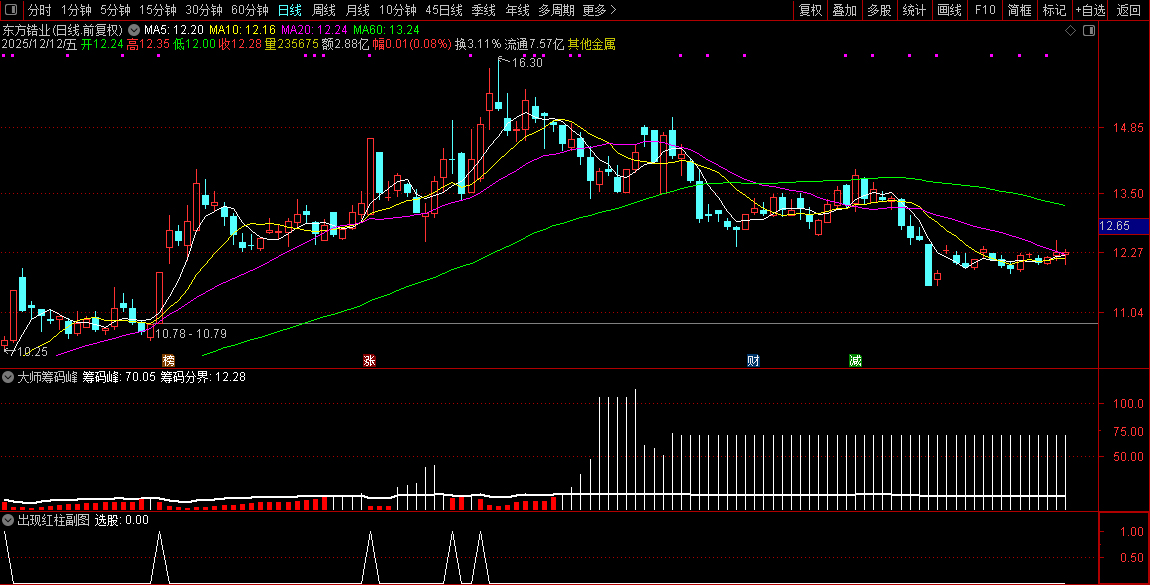This screenshot has width=1150, height=585.
Task: Select the 60分钟 period tab
Action: coord(249,10)
